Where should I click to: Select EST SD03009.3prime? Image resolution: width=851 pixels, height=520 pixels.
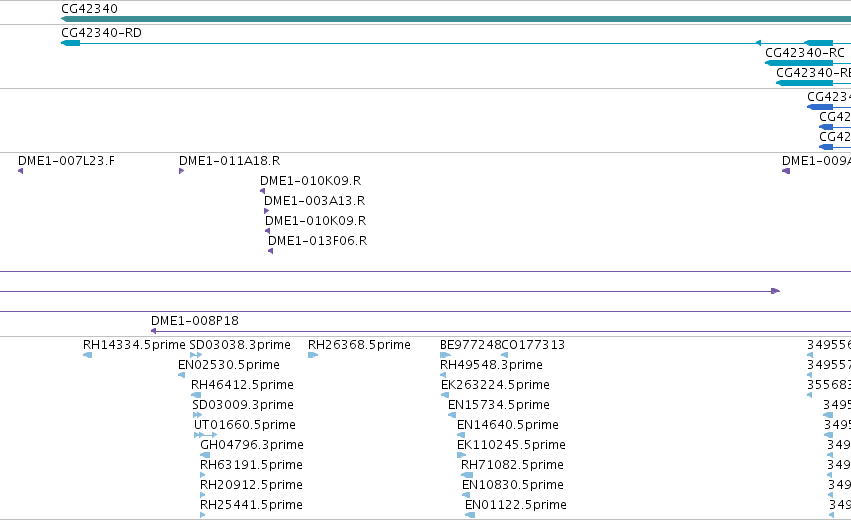pos(243,405)
